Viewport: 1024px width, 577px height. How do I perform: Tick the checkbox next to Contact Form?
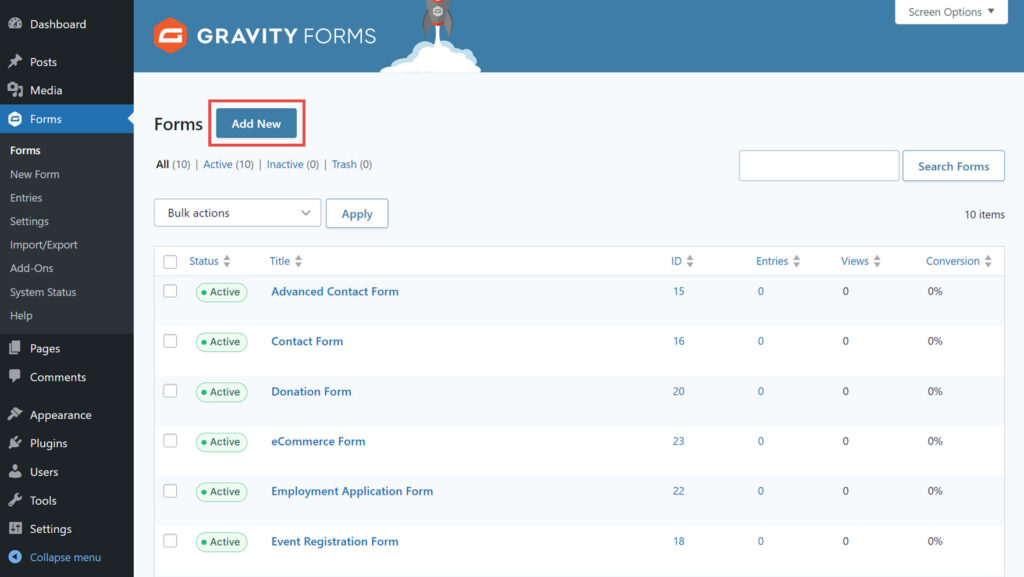click(x=169, y=341)
